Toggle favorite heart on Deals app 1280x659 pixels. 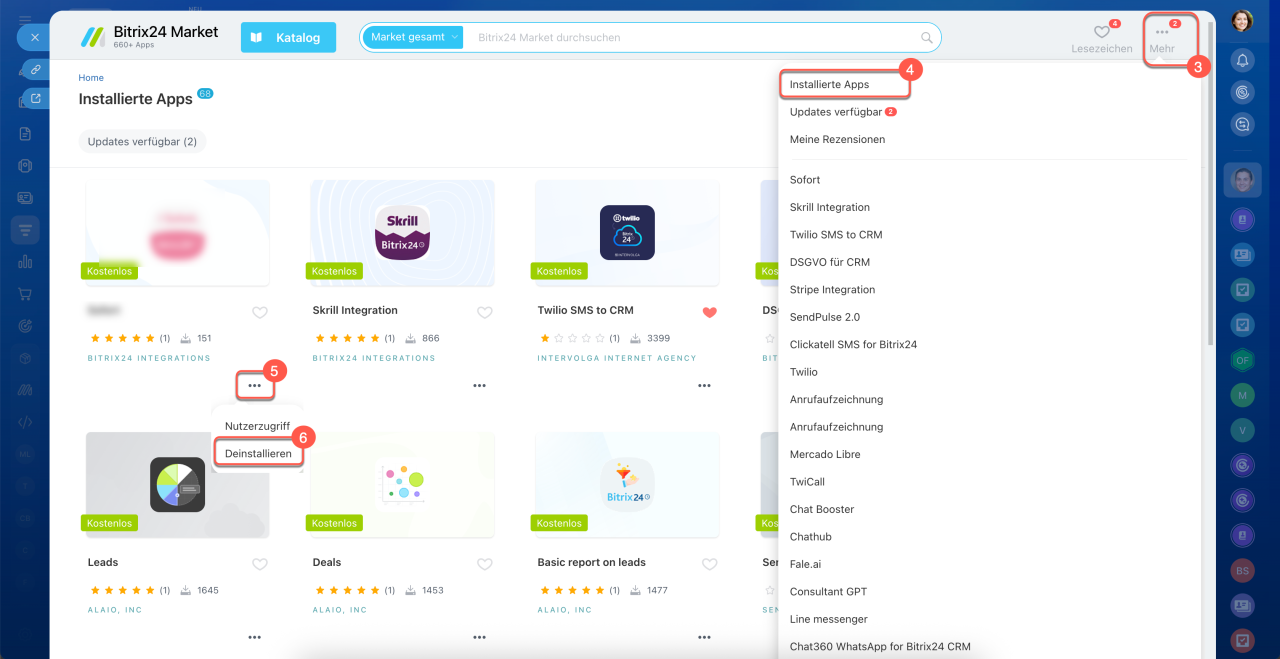[x=485, y=564]
